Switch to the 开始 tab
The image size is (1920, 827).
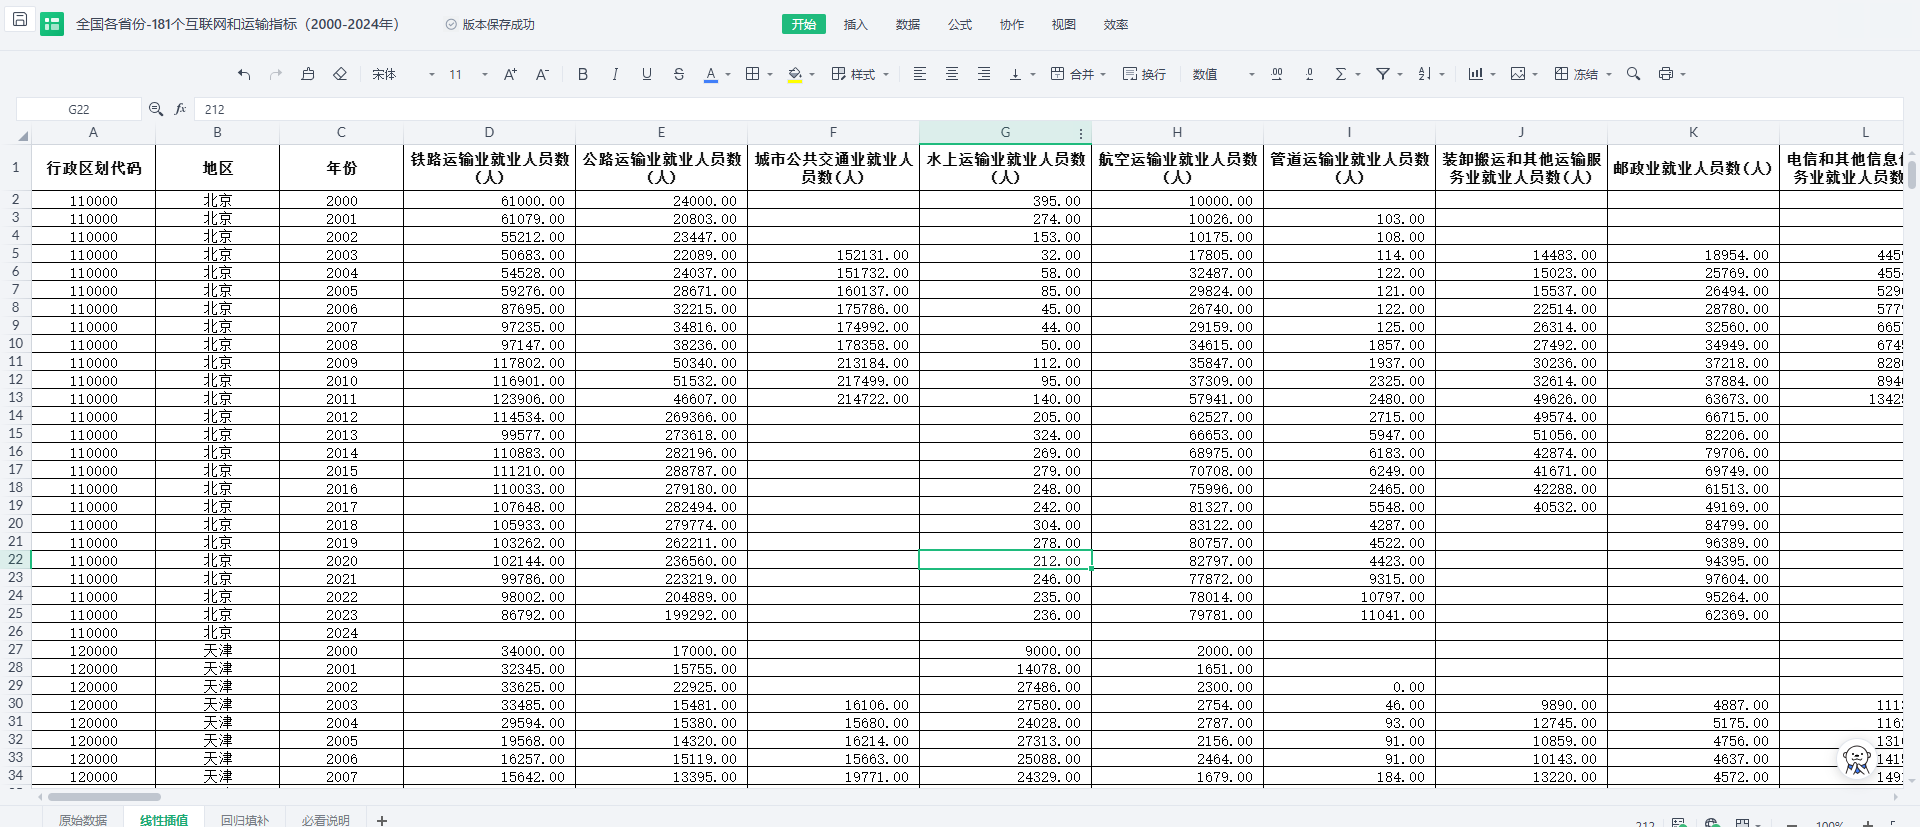tap(804, 24)
